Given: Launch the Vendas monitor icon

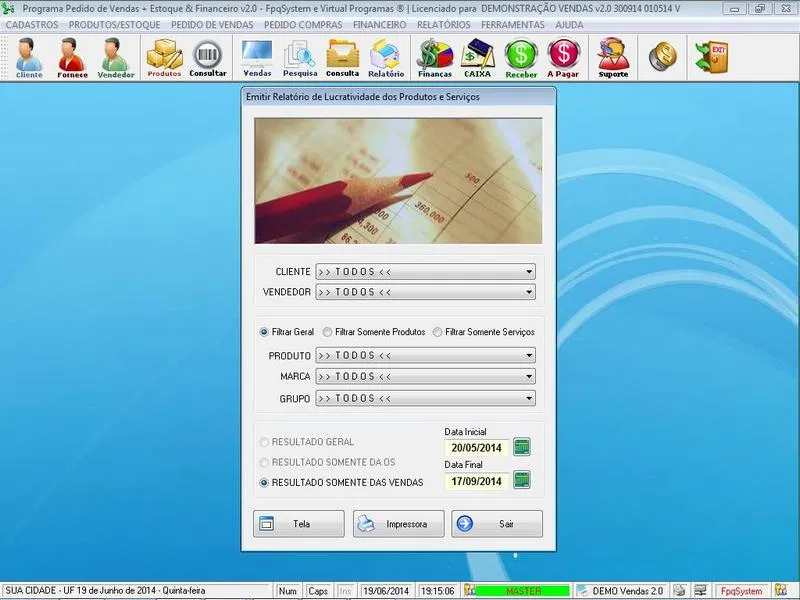Looking at the screenshot, I should 257,57.
